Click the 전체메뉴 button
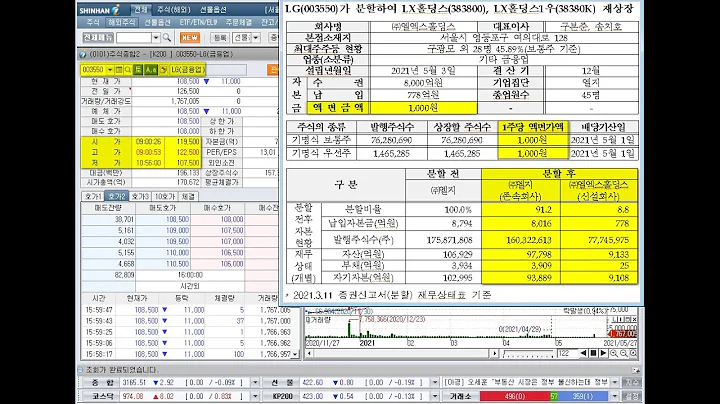Viewport: 720px width, 404px height. coord(98,37)
